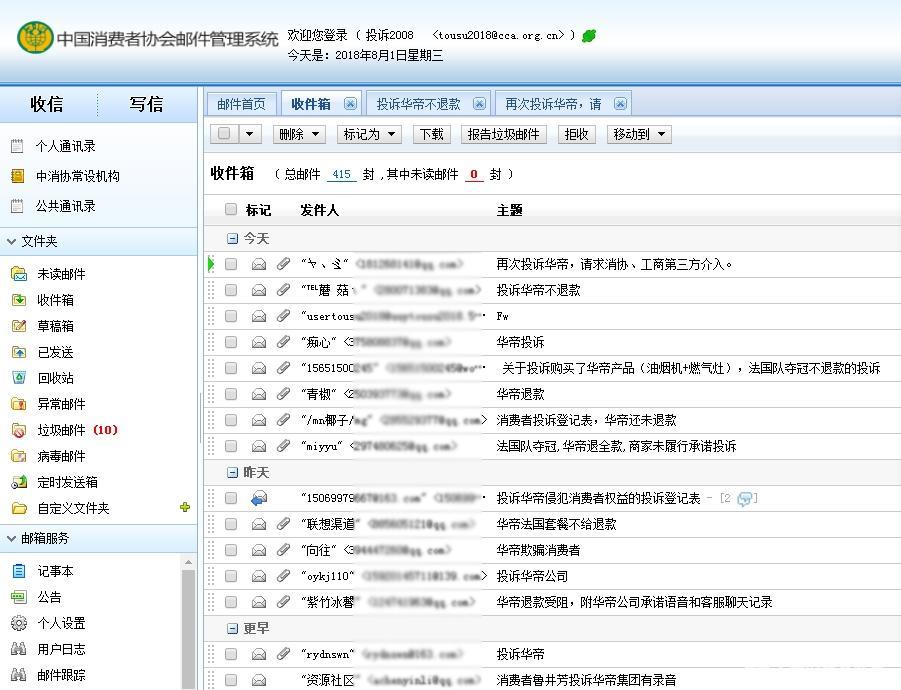
Task: Collapse the 今天 mail group
Action: [232, 239]
